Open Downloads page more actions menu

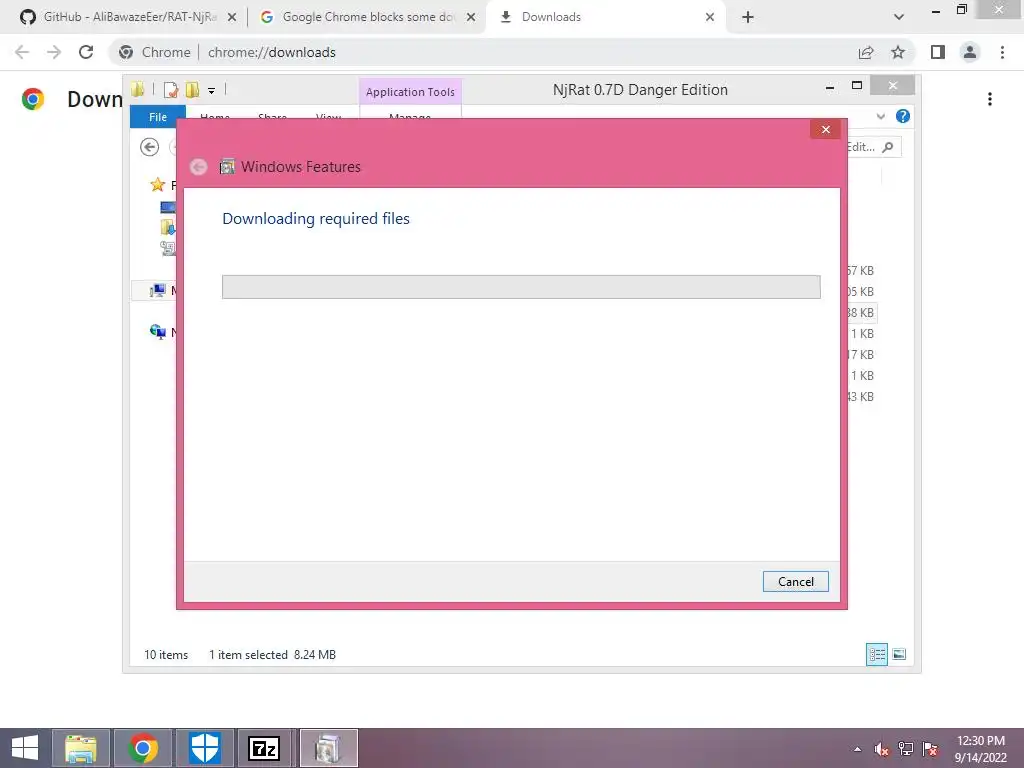click(x=990, y=99)
